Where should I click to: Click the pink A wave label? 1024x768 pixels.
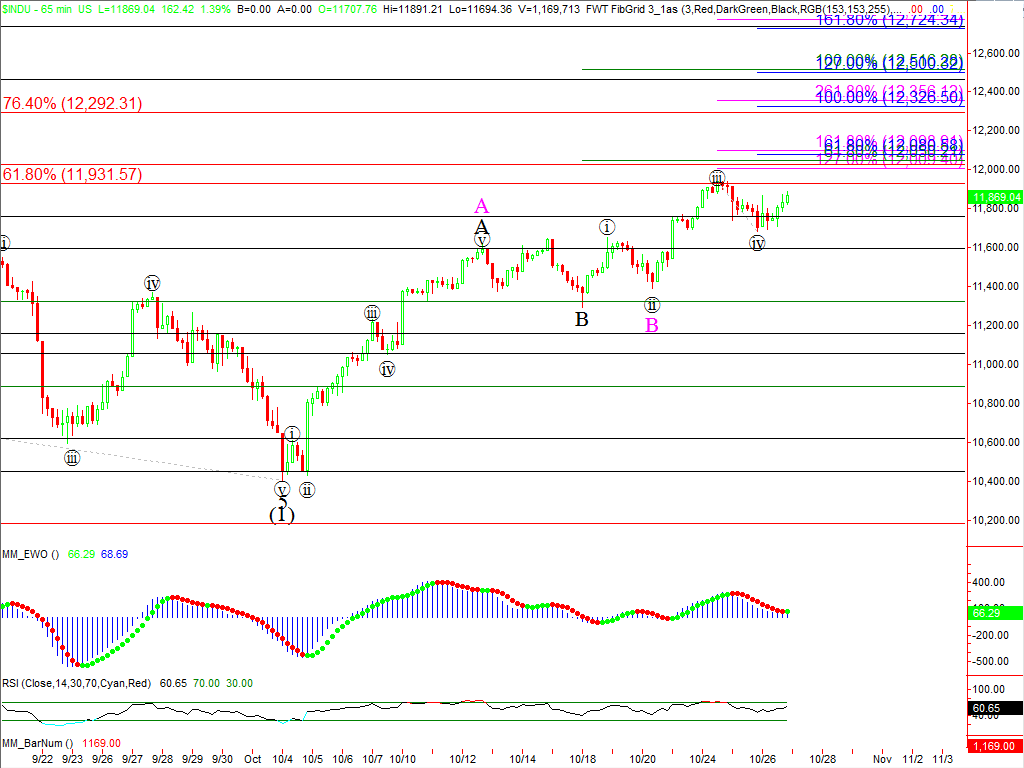pyautogui.click(x=481, y=207)
